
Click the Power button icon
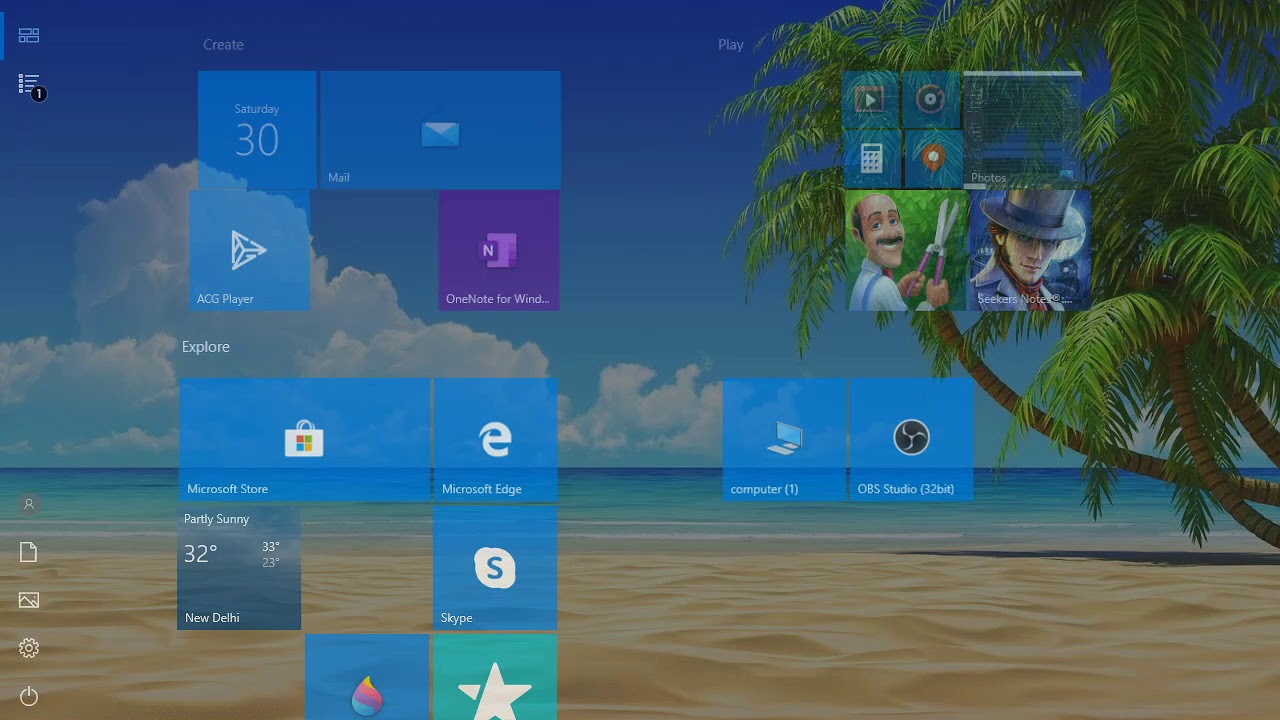click(29, 696)
